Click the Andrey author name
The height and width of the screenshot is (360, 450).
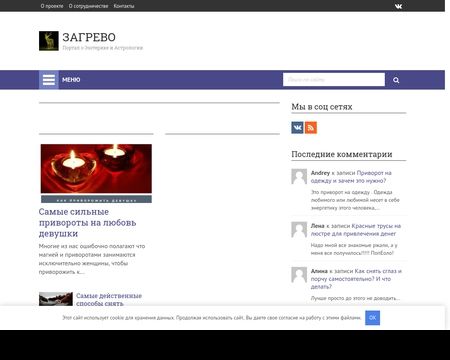pyautogui.click(x=320, y=173)
